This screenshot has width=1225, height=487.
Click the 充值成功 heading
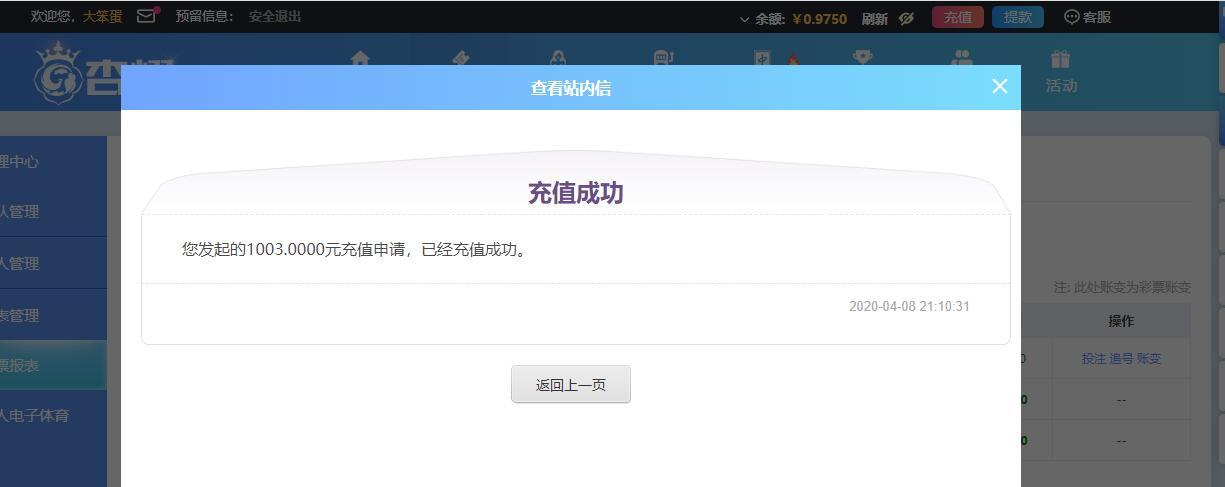[575, 193]
